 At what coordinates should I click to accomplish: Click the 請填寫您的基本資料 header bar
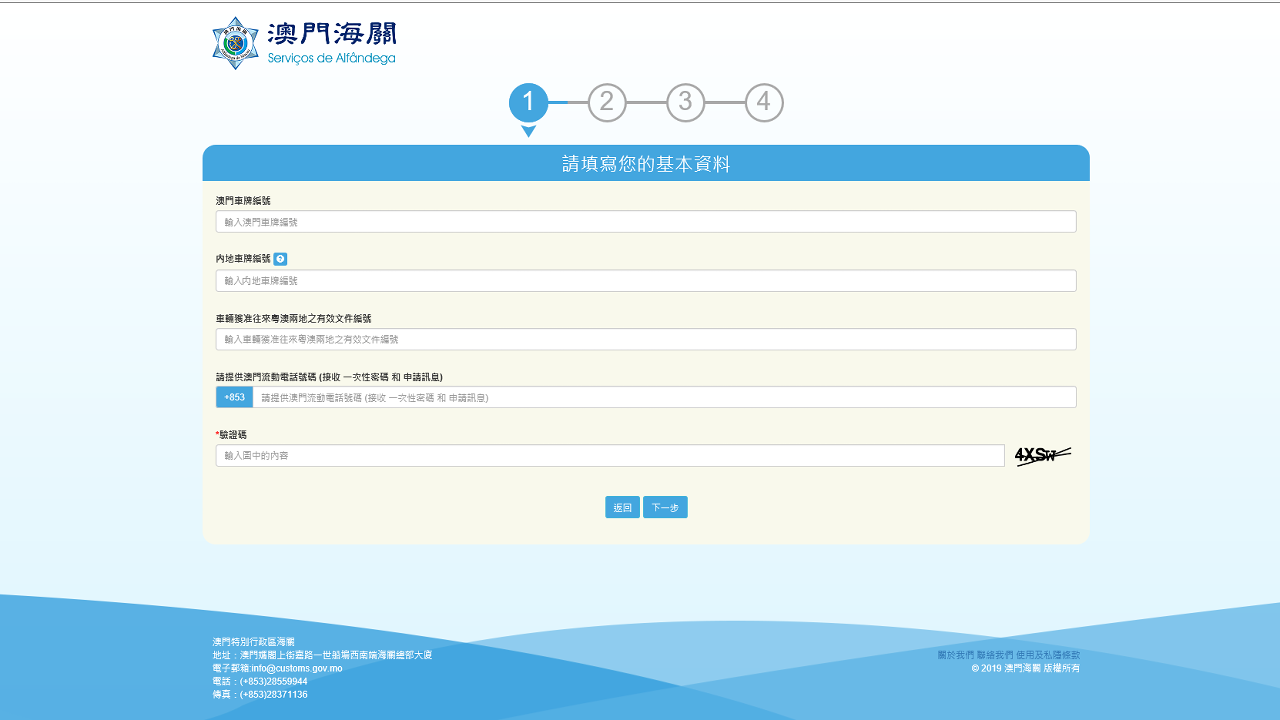(x=645, y=164)
